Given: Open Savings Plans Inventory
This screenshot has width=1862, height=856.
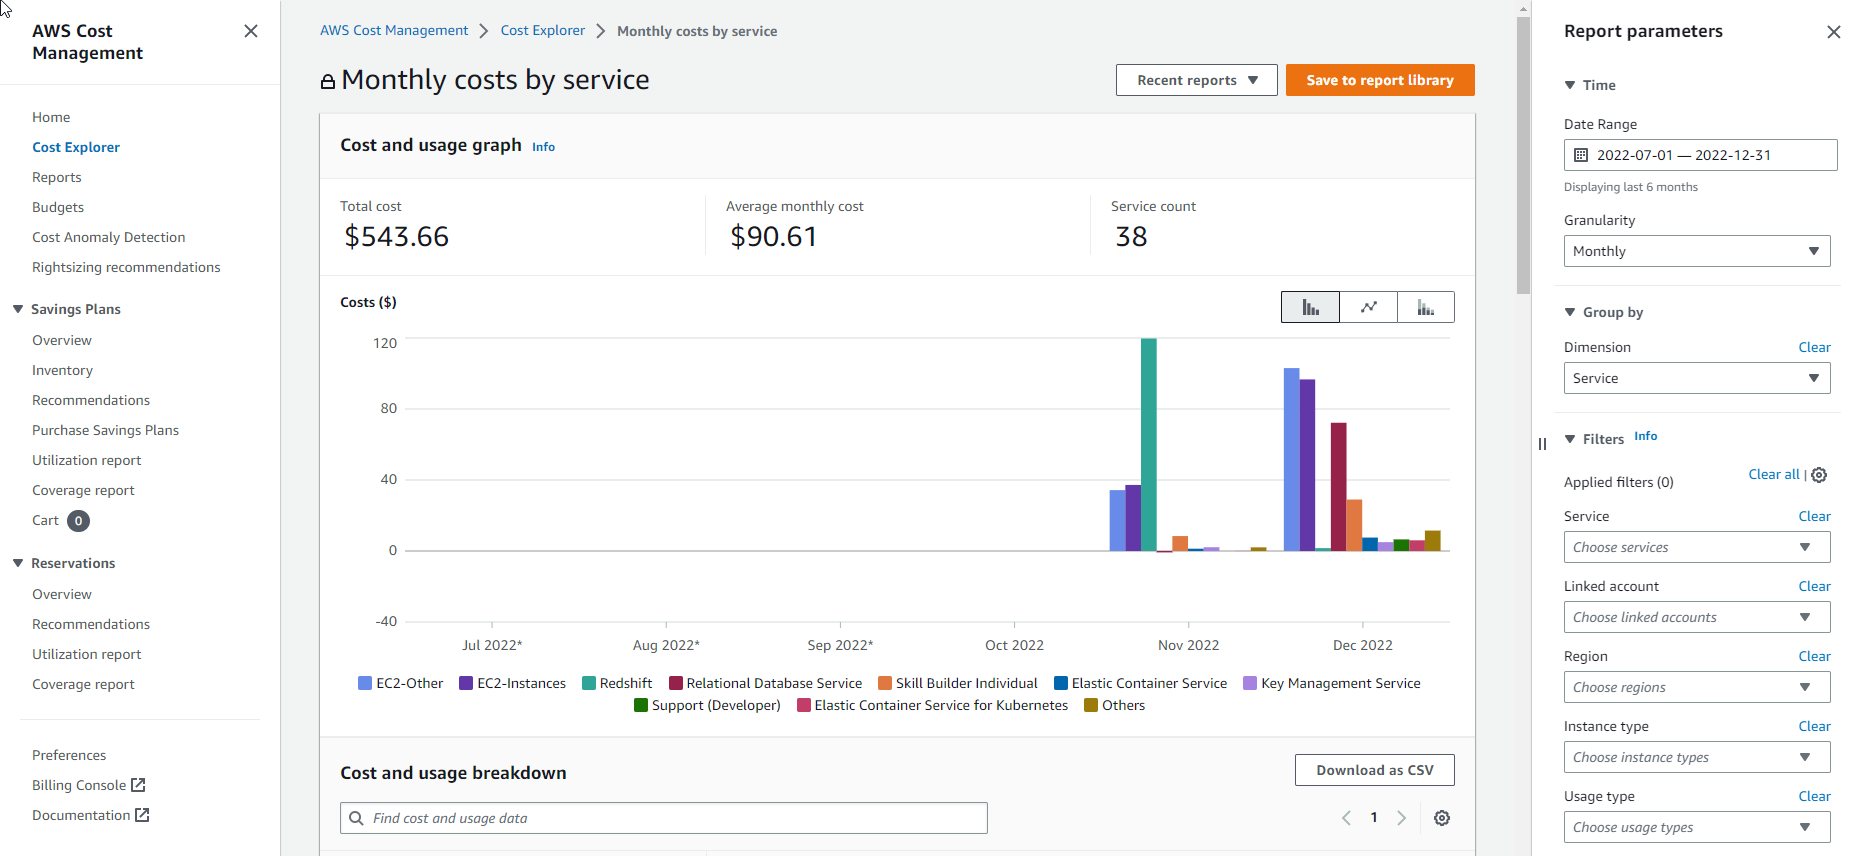Looking at the screenshot, I should tap(62, 370).
